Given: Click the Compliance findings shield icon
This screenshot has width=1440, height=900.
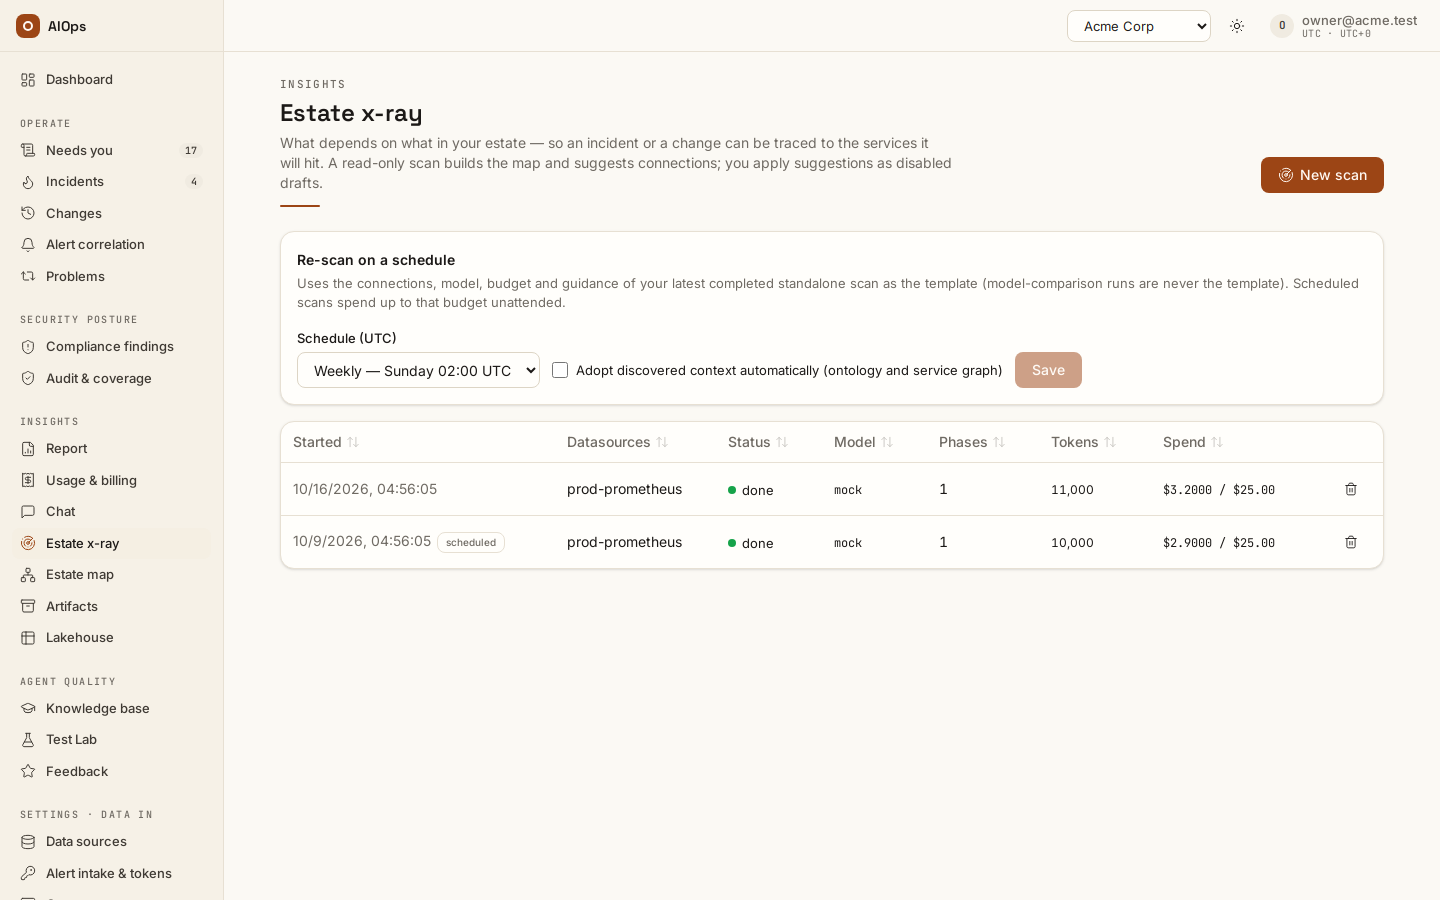Looking at the screenshot, I should pos(28,347).
